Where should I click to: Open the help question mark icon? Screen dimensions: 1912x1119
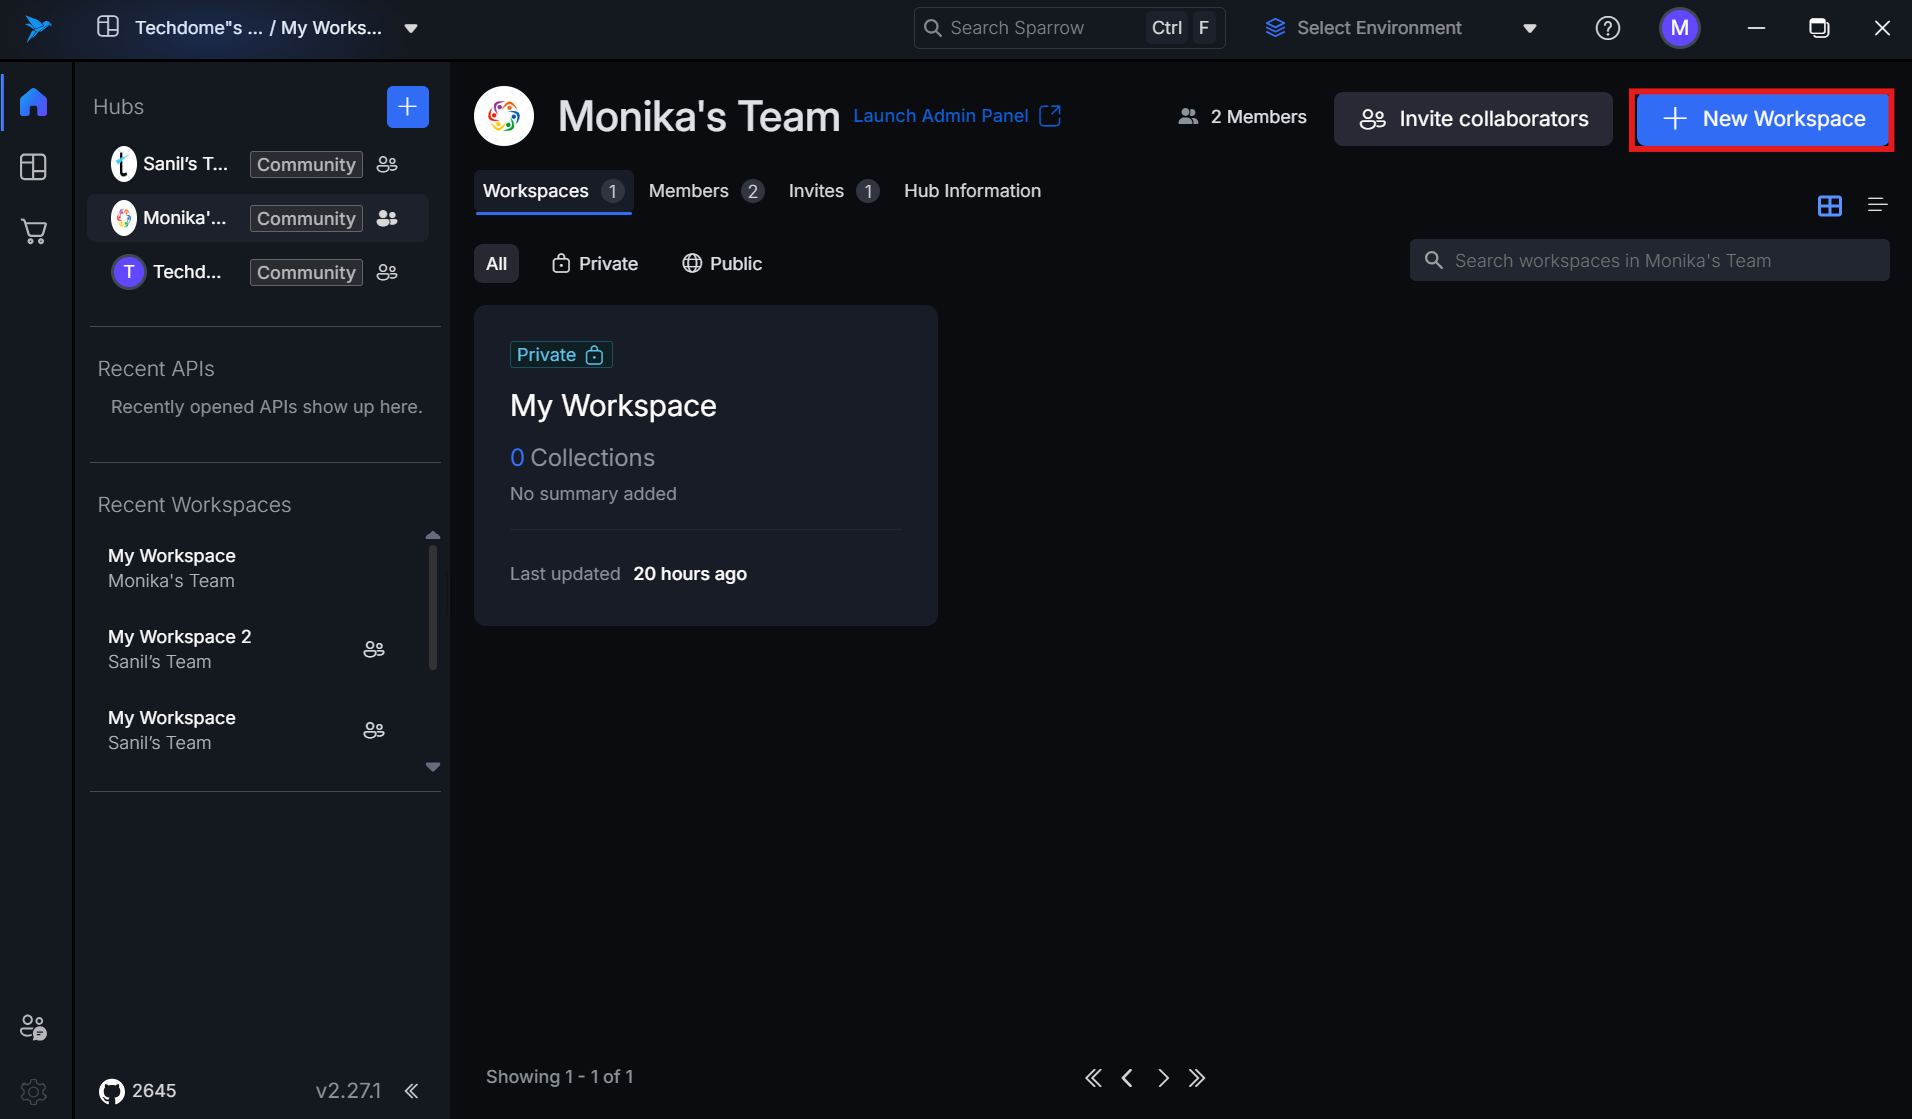[x=1608, y=28]
